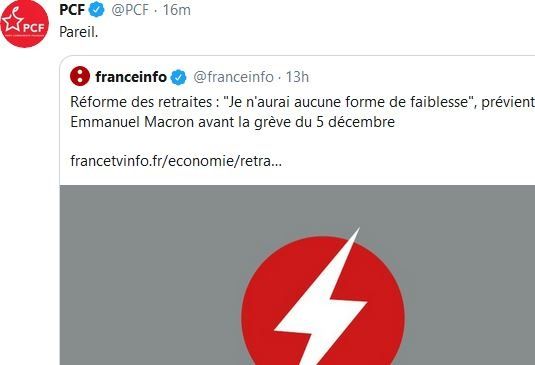Open the gray article preview image
Screen dimensions: 535x365
click(298, 275)
